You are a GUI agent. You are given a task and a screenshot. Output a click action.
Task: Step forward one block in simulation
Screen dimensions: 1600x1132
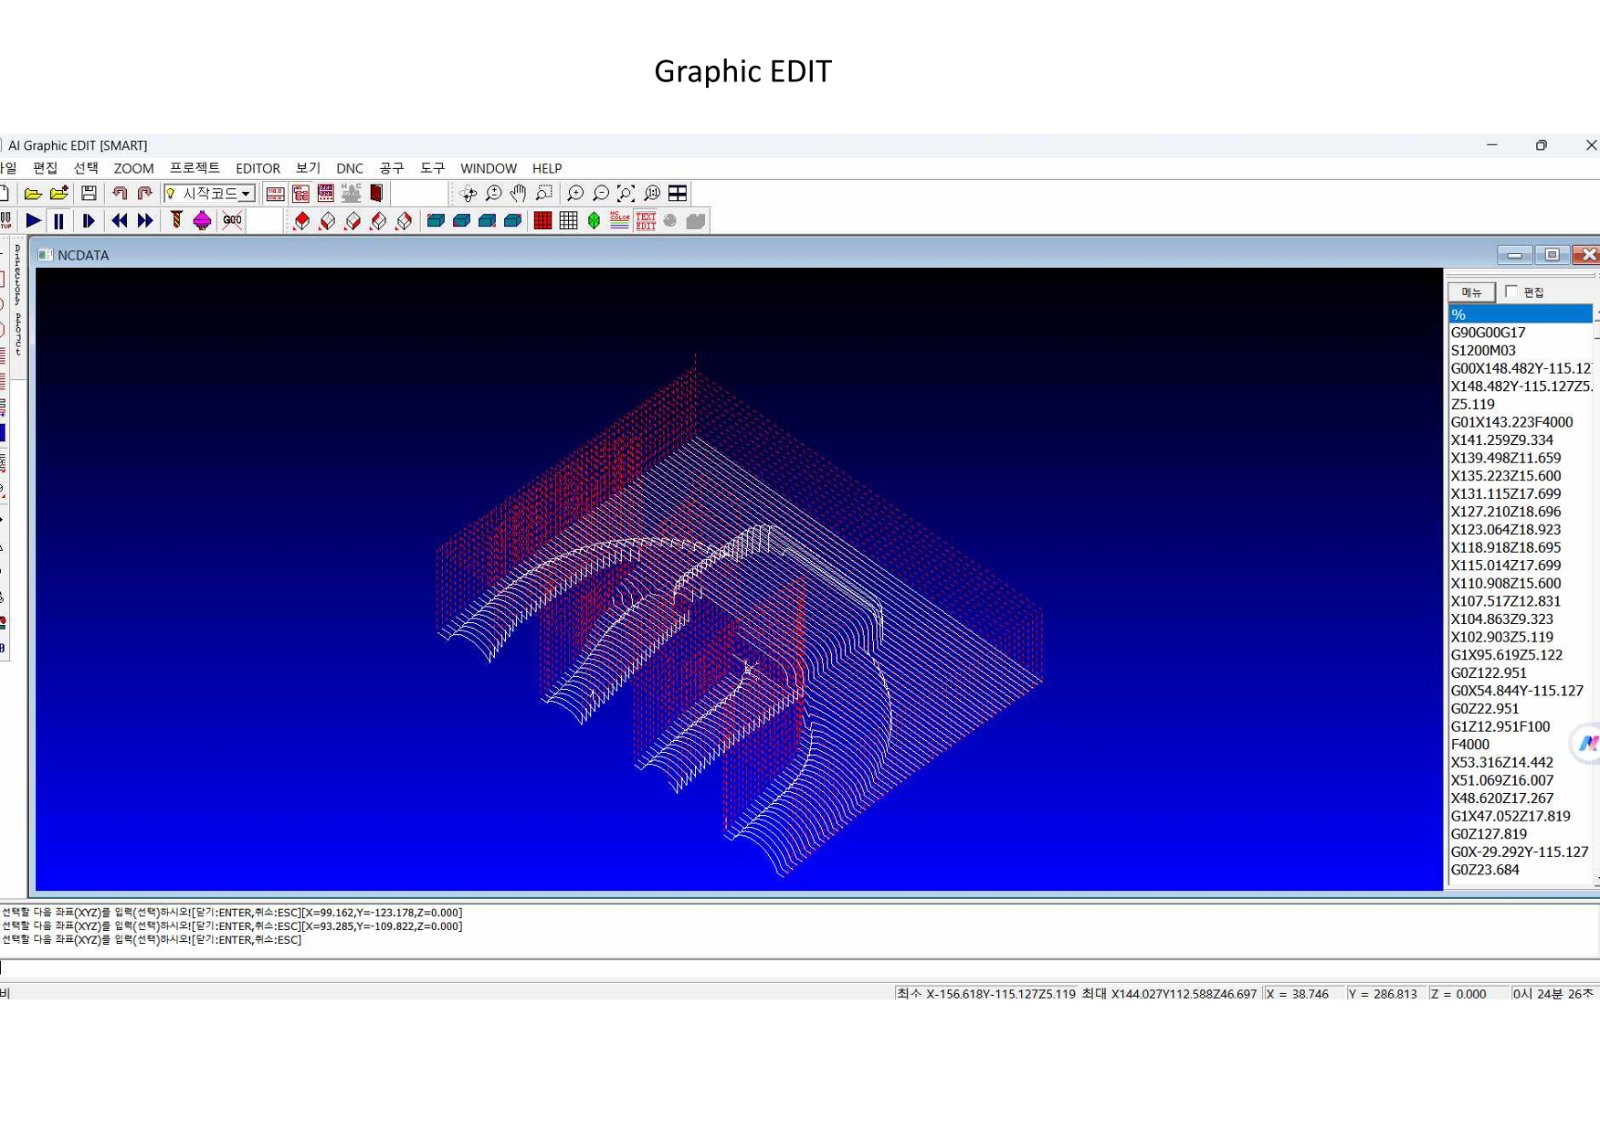pos(89,220)
